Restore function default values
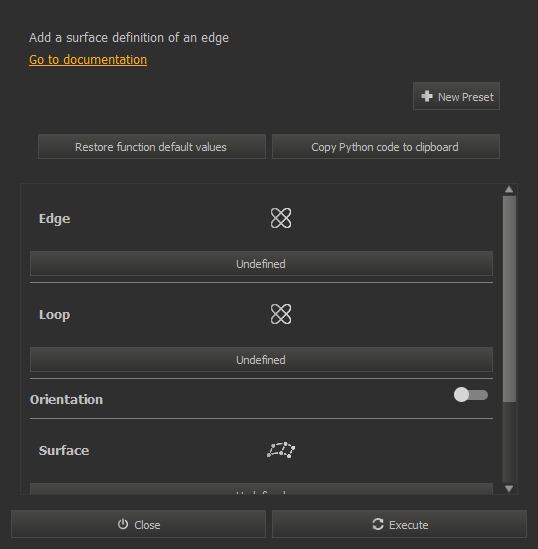 point(152,147)
